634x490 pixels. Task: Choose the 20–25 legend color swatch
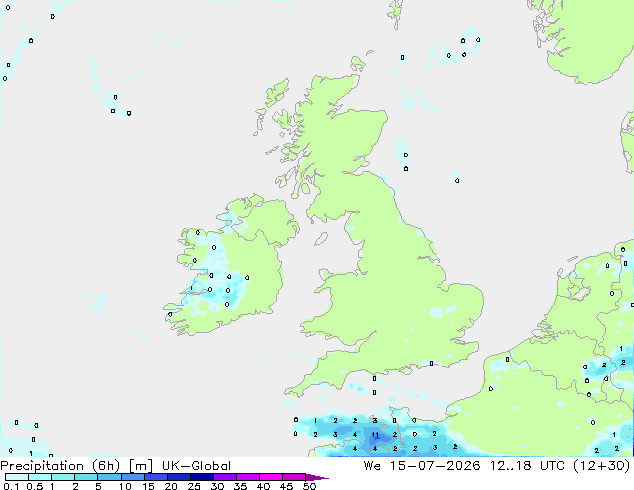(x=178, y=477)
